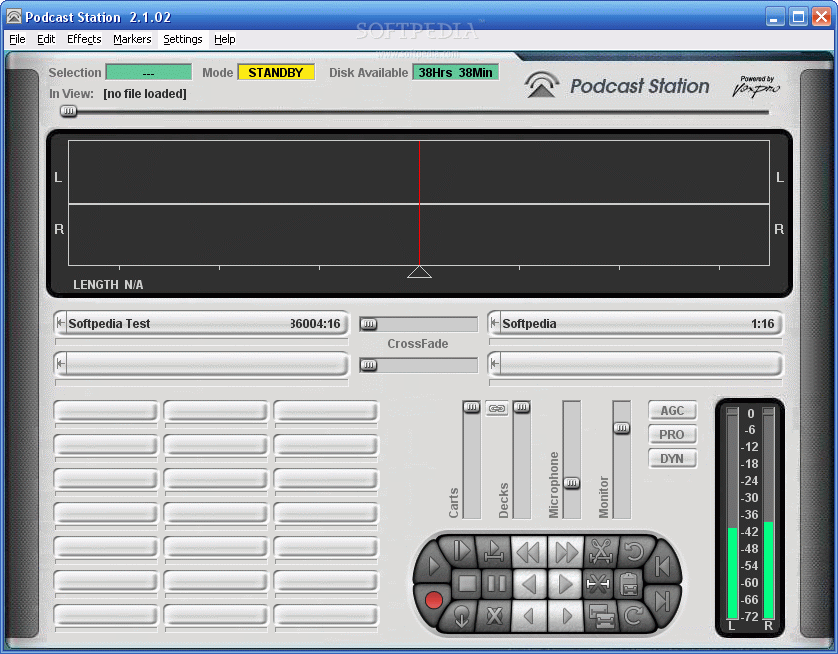The height and width of the screenshot is (654, 838).
Task: Click cue icon on the Softpedia 1:16 deck
Action: click(x=494, y=323)
